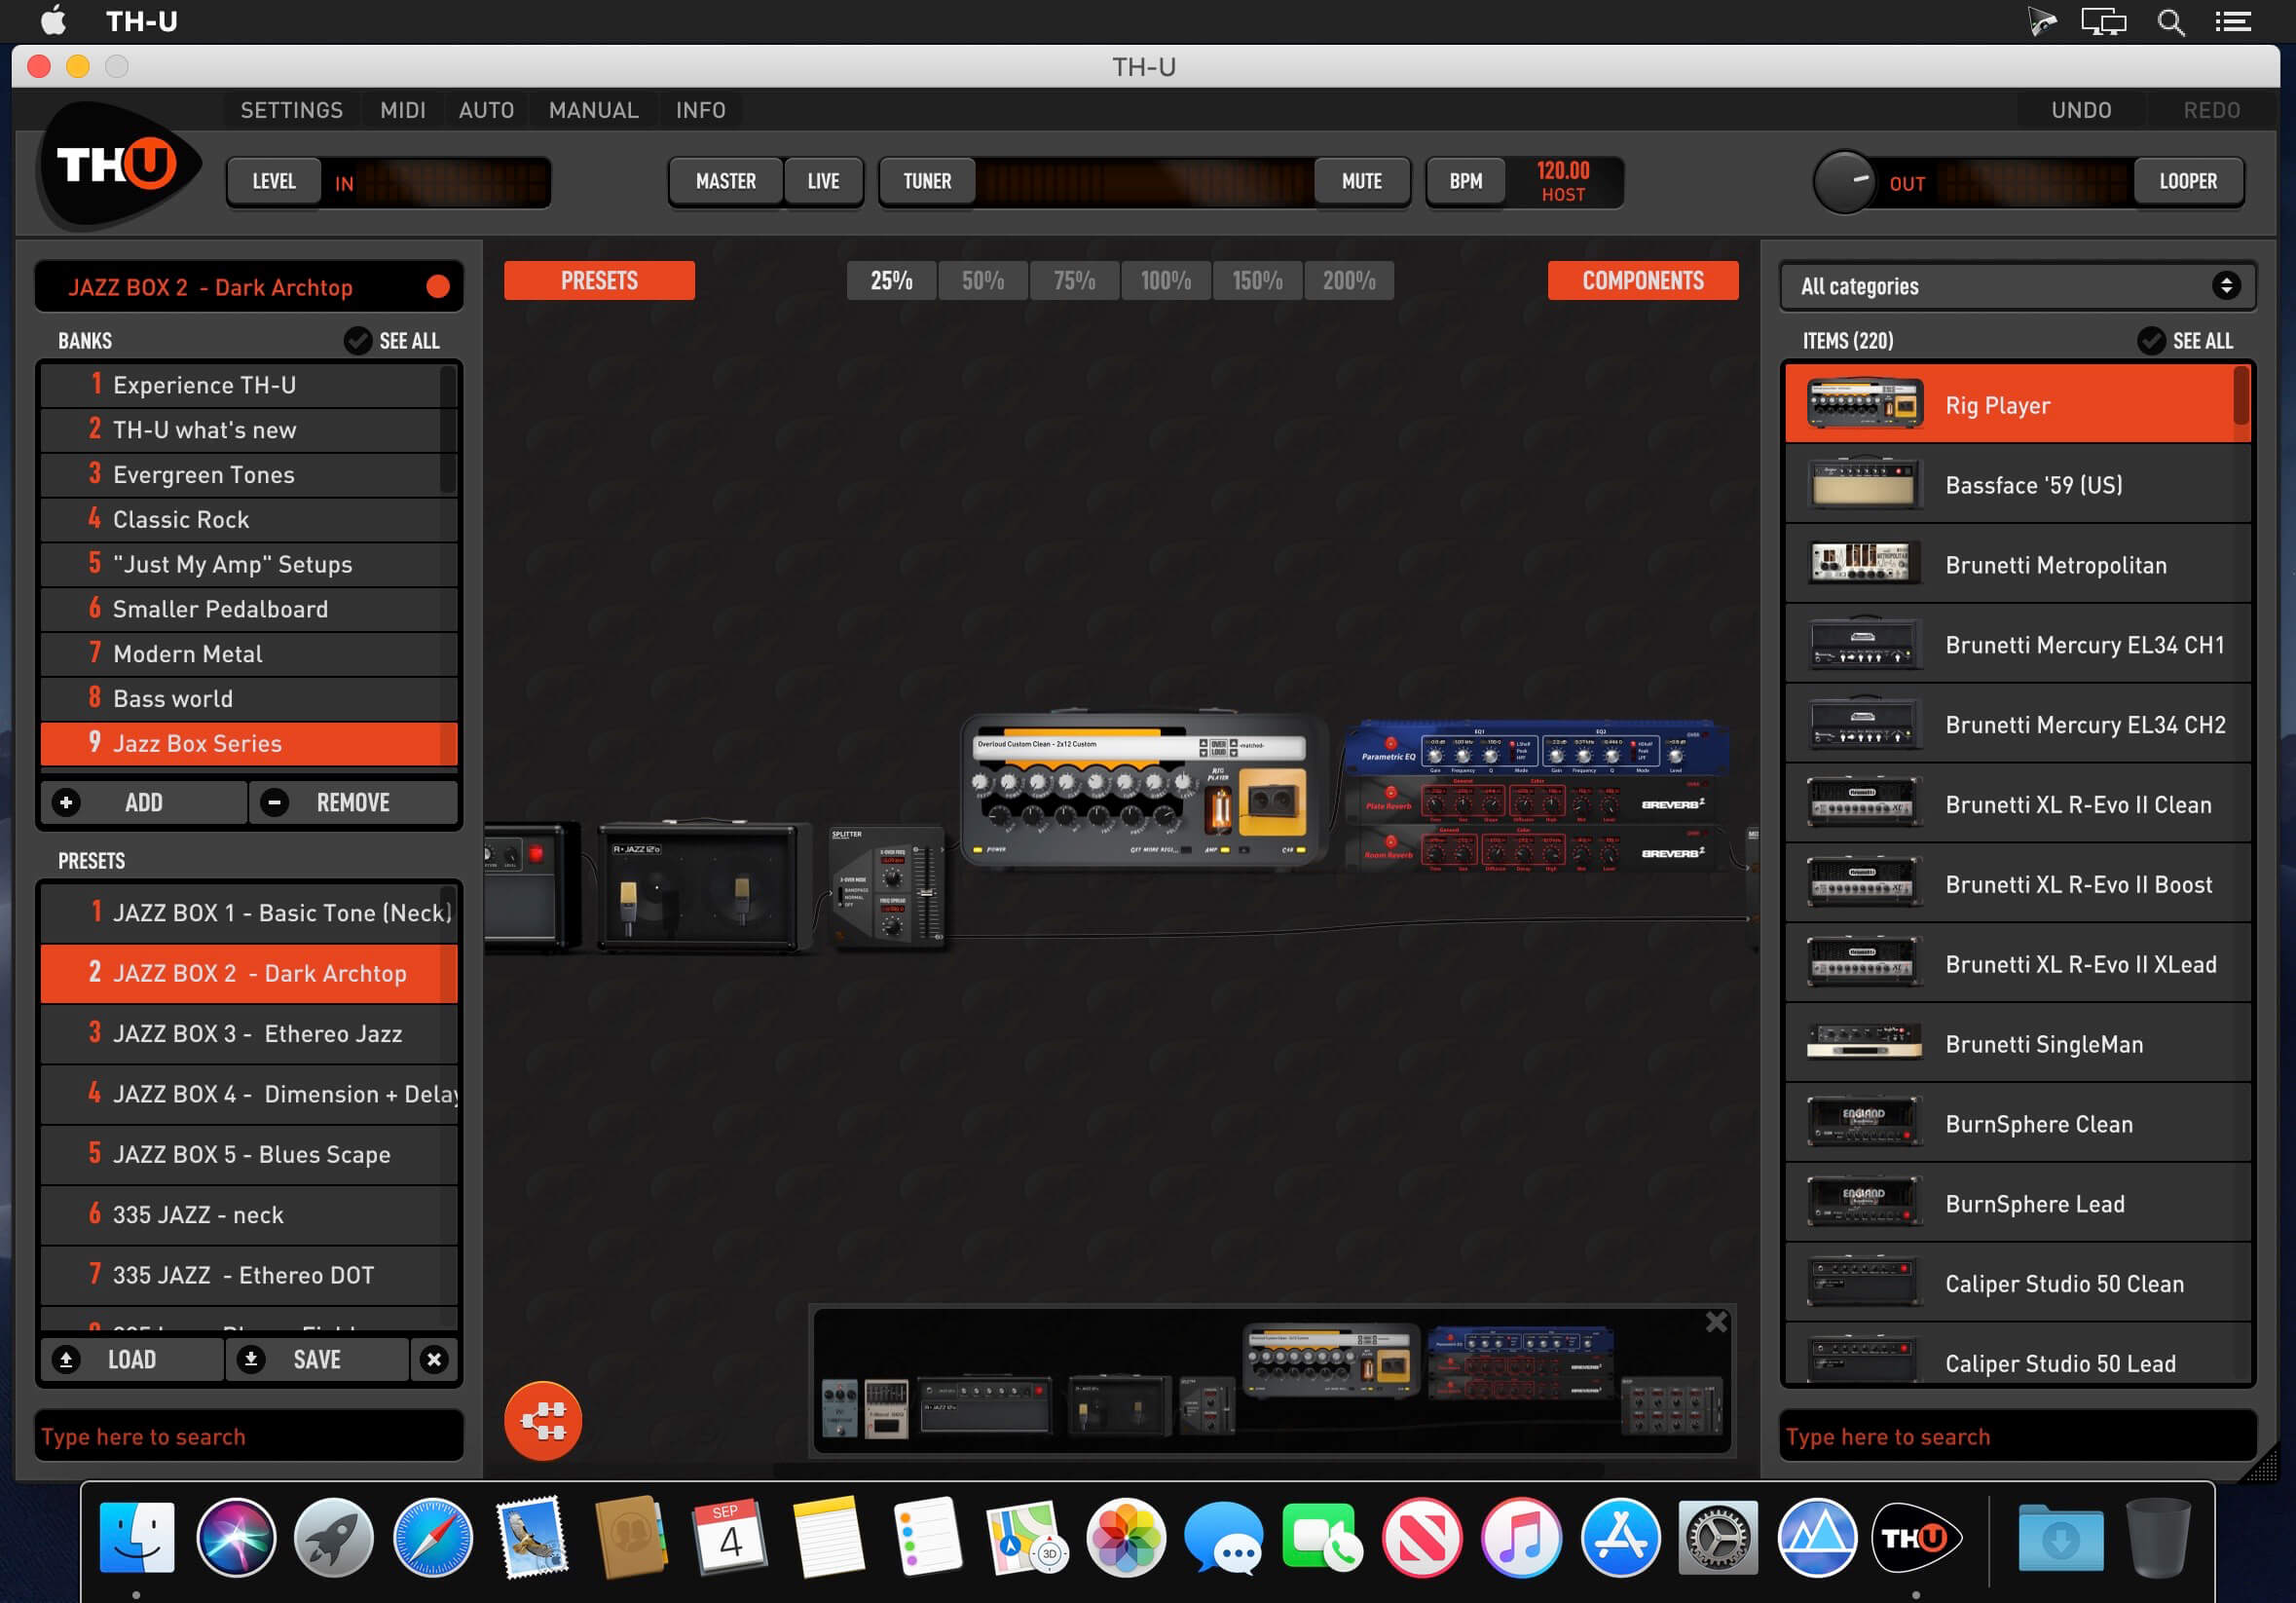Toggle MUTE output
Screen dimensions: 2296x1603
(1361, 181)
